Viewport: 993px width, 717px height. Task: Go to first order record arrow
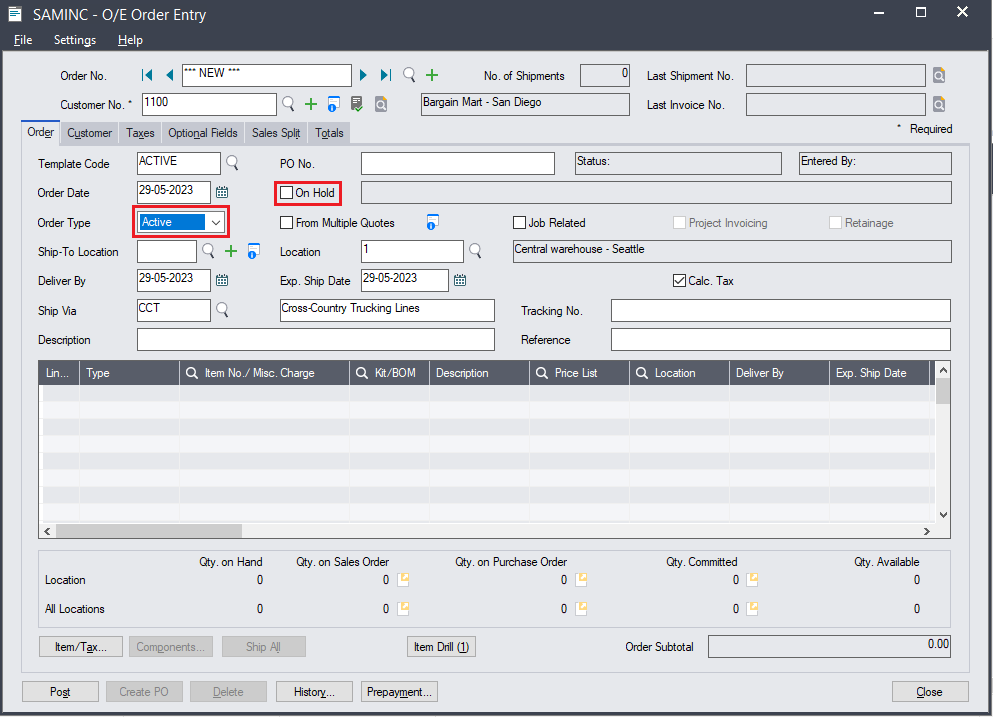[147, 75]
